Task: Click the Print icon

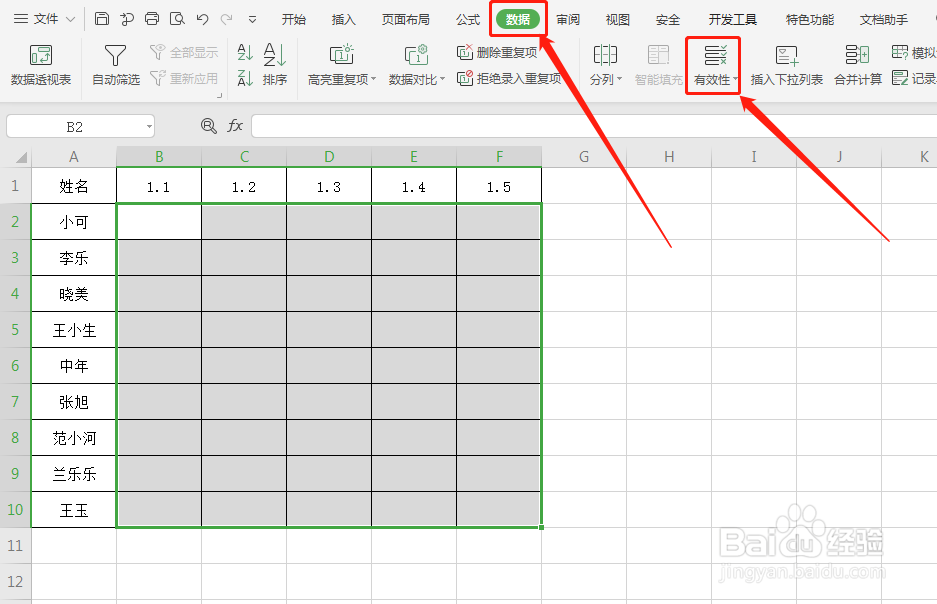Action: [x=152, y=19]
